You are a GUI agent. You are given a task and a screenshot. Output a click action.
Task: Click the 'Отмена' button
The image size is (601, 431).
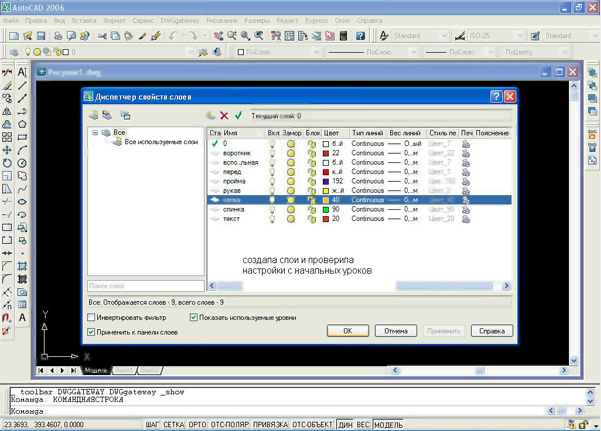click(x=395, y=331)
